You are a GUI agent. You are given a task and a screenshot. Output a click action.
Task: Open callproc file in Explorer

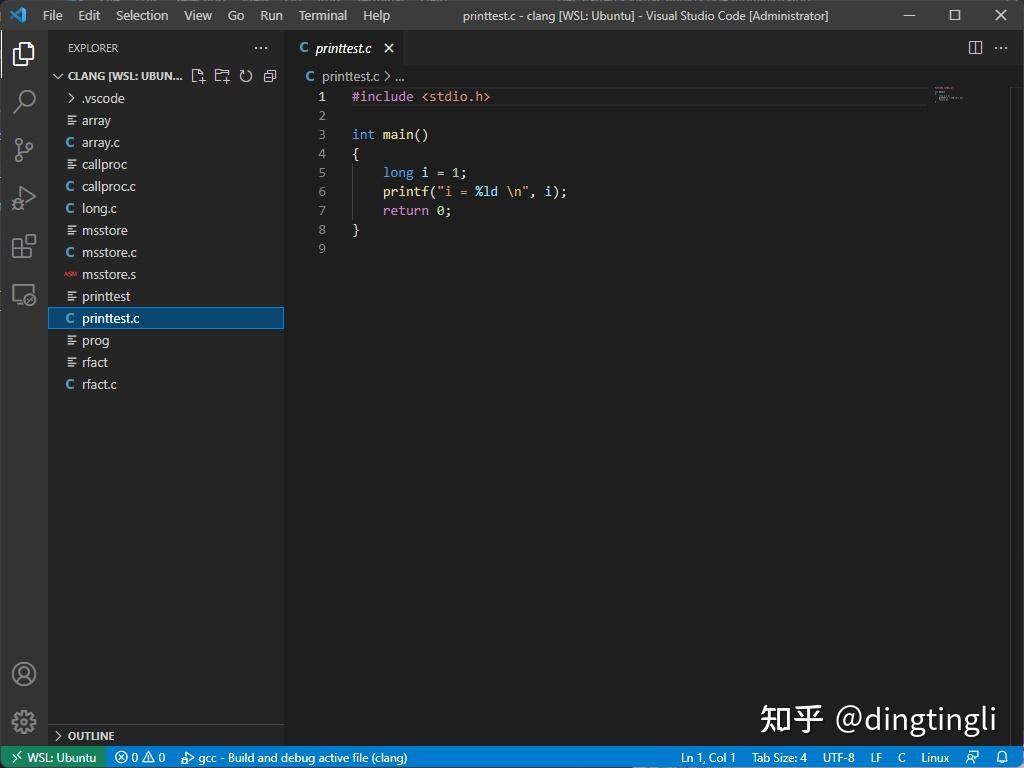coord(166,165)
